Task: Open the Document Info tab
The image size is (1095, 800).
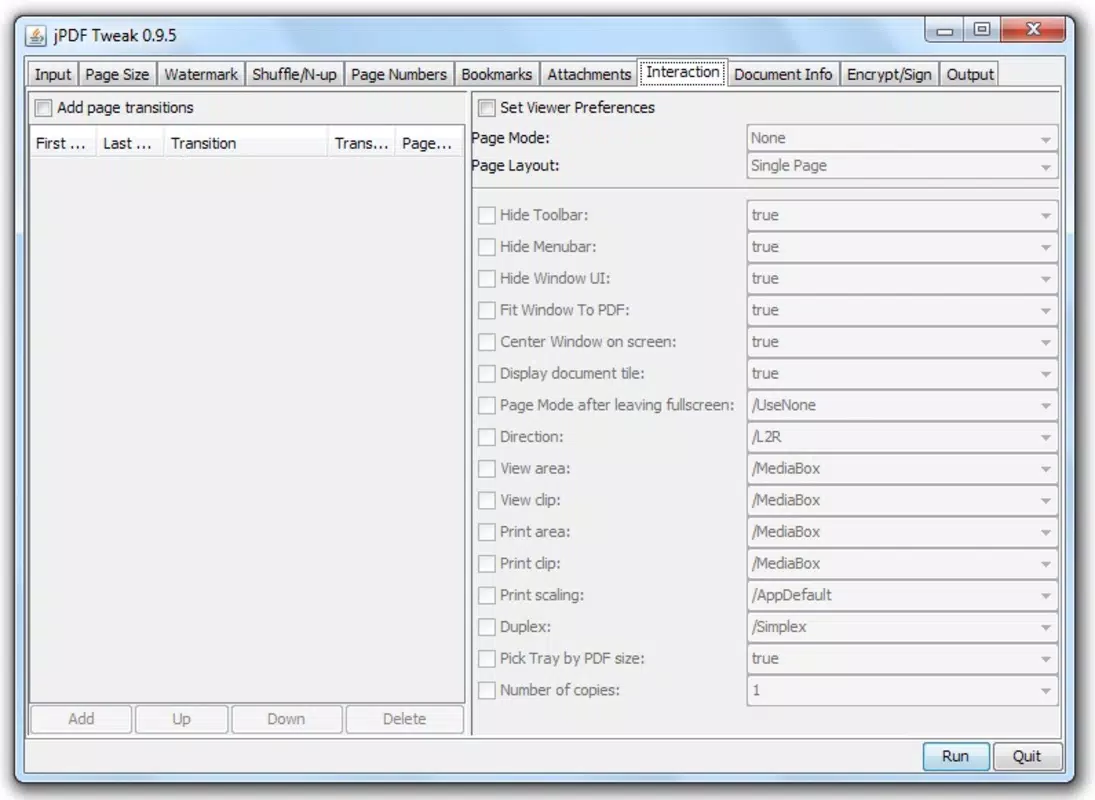Action: 783,74
